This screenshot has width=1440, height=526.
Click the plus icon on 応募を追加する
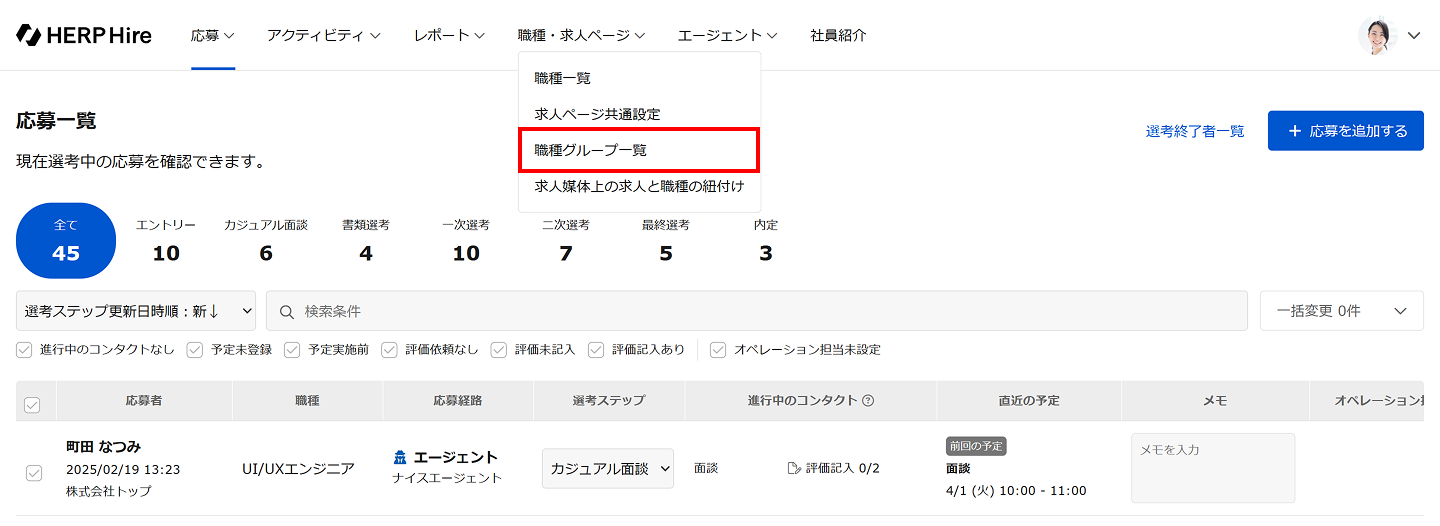coord(1295,131)
